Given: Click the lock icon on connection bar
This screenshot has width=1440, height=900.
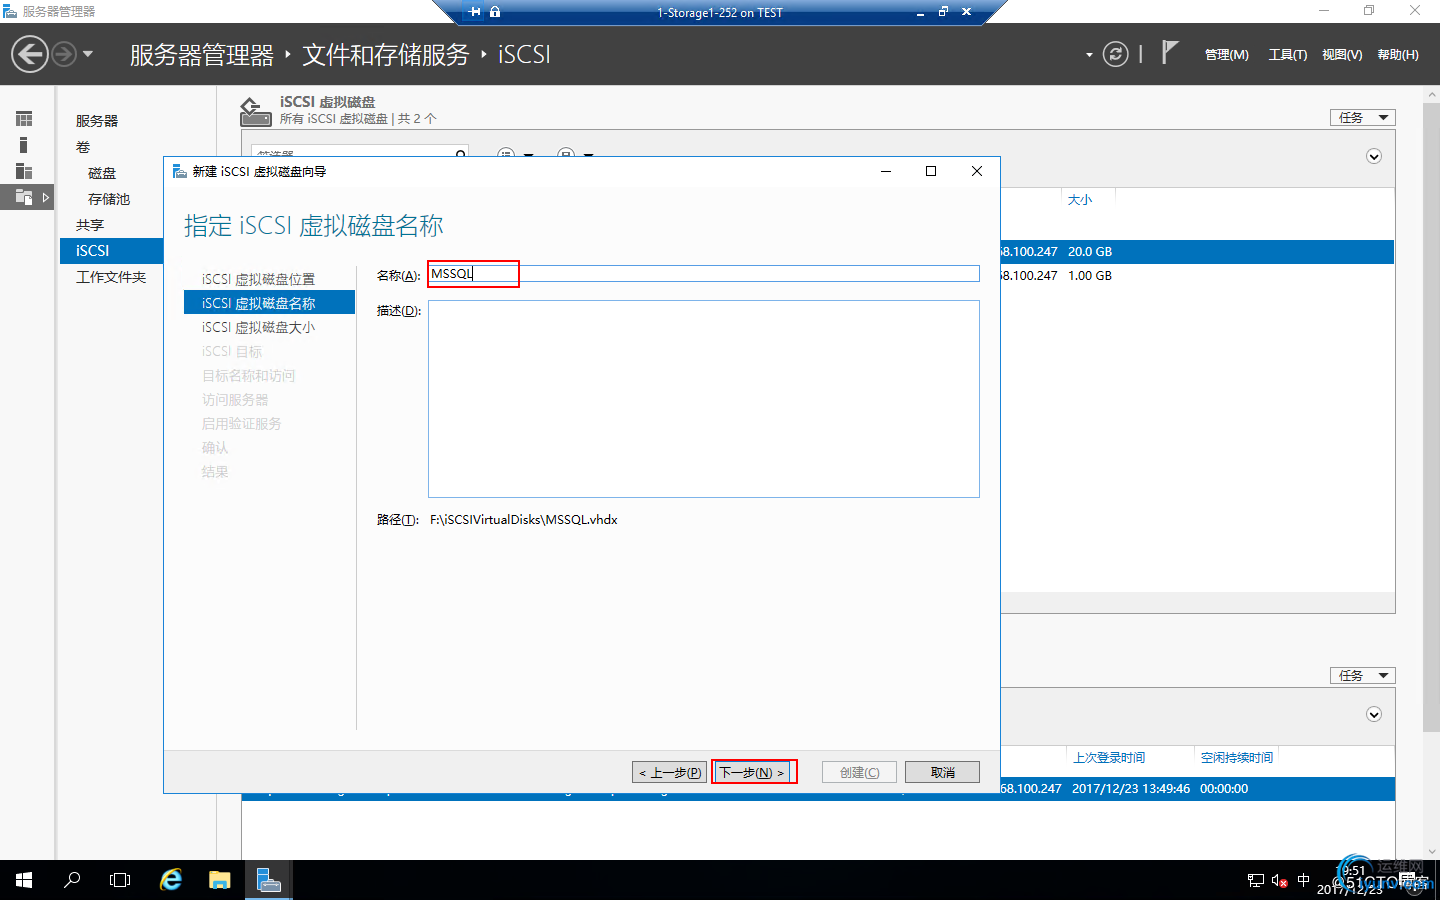Looking at the screenshot, I should 495,12.
